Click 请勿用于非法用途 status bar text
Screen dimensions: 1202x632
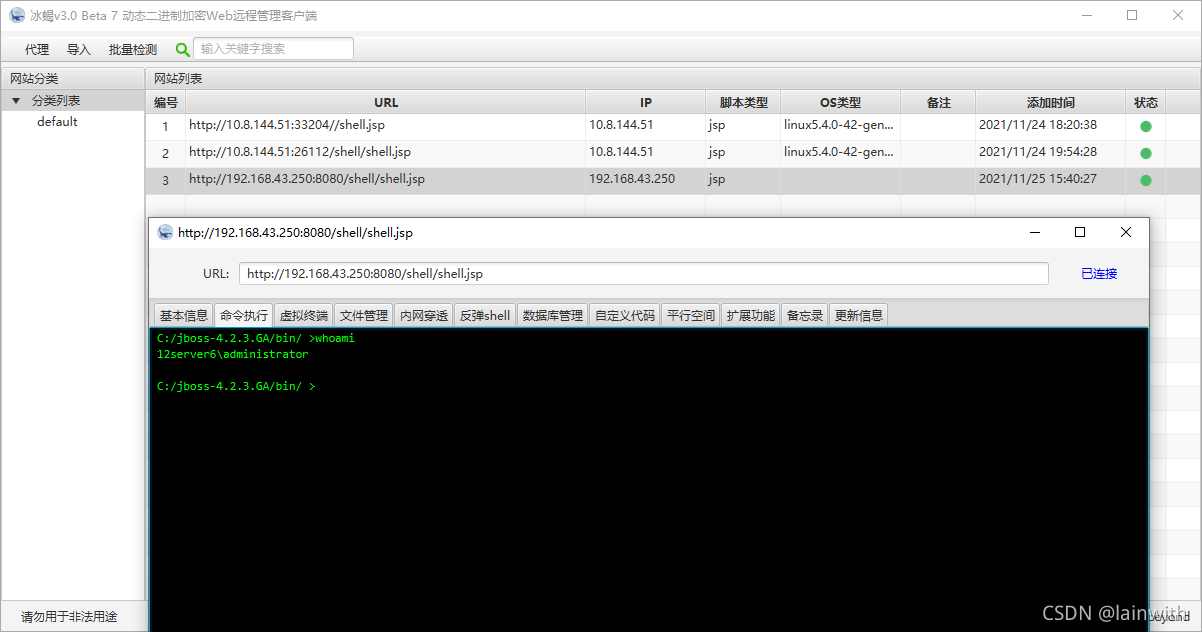[x=69, y=617]
